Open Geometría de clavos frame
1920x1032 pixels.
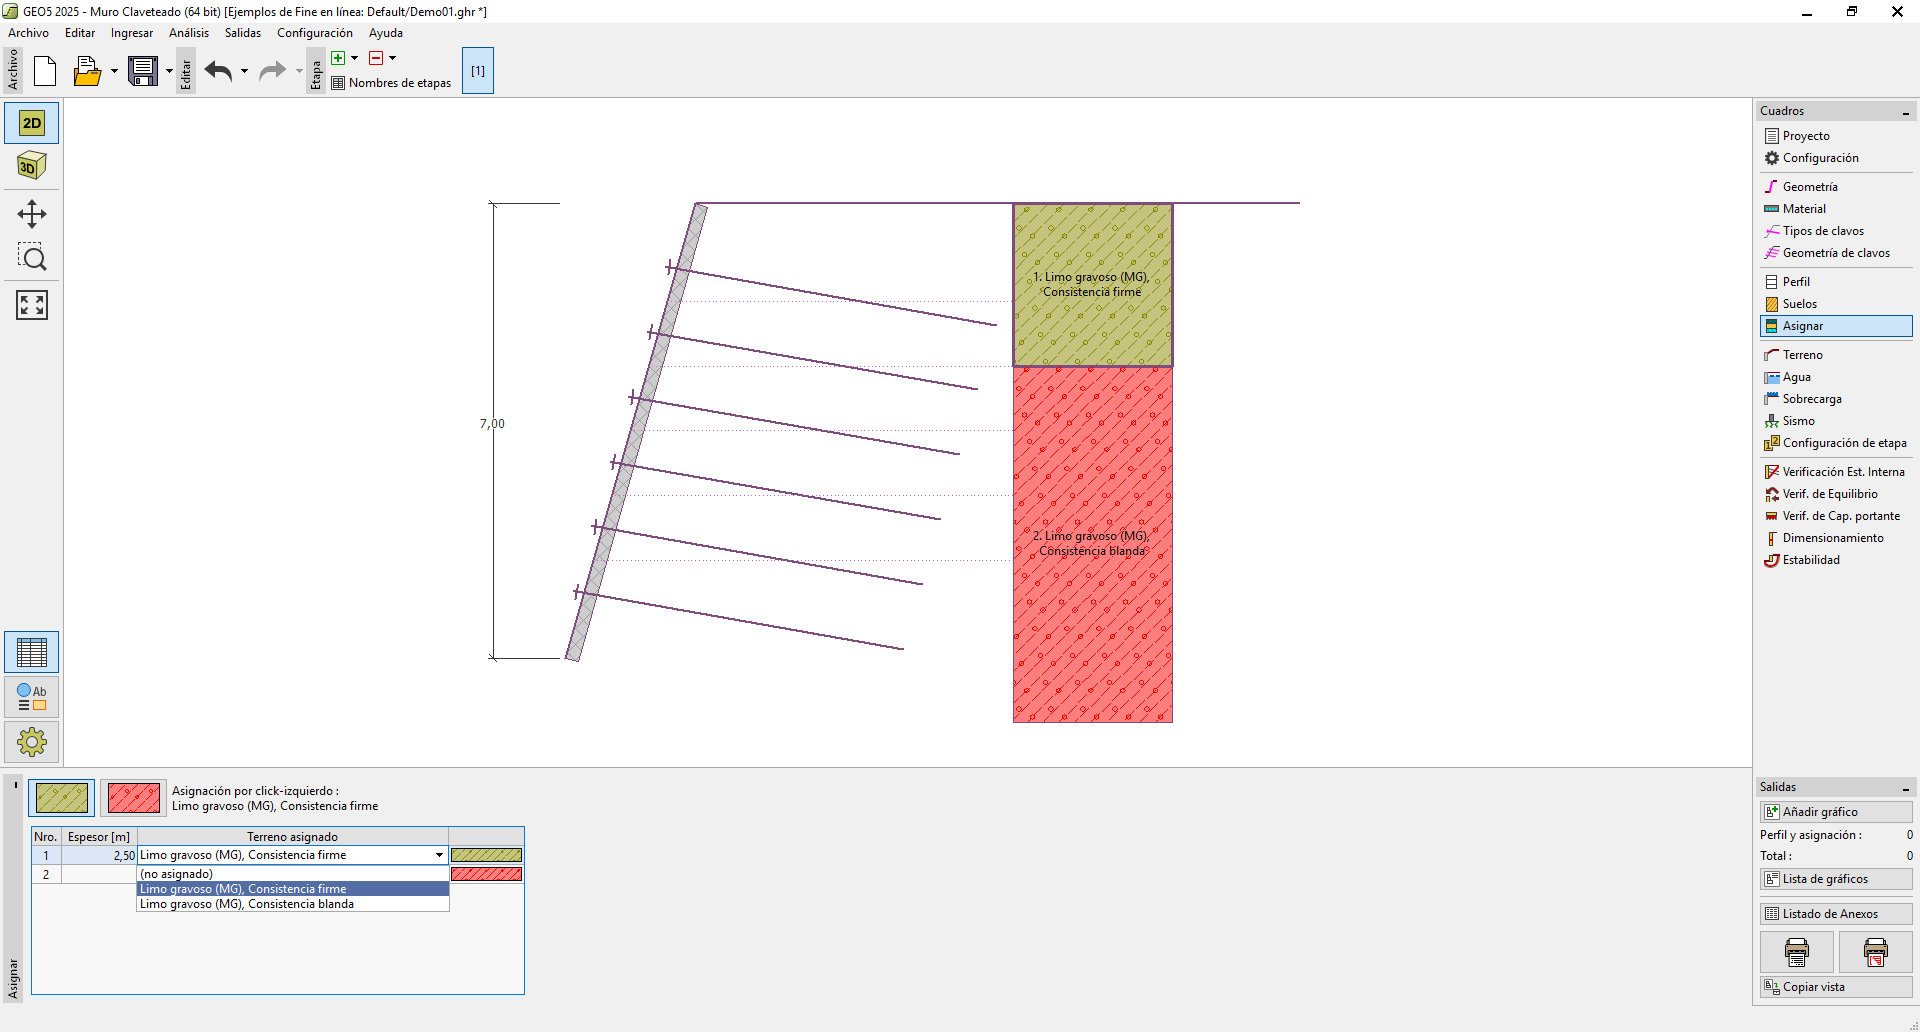(1836, 253)
